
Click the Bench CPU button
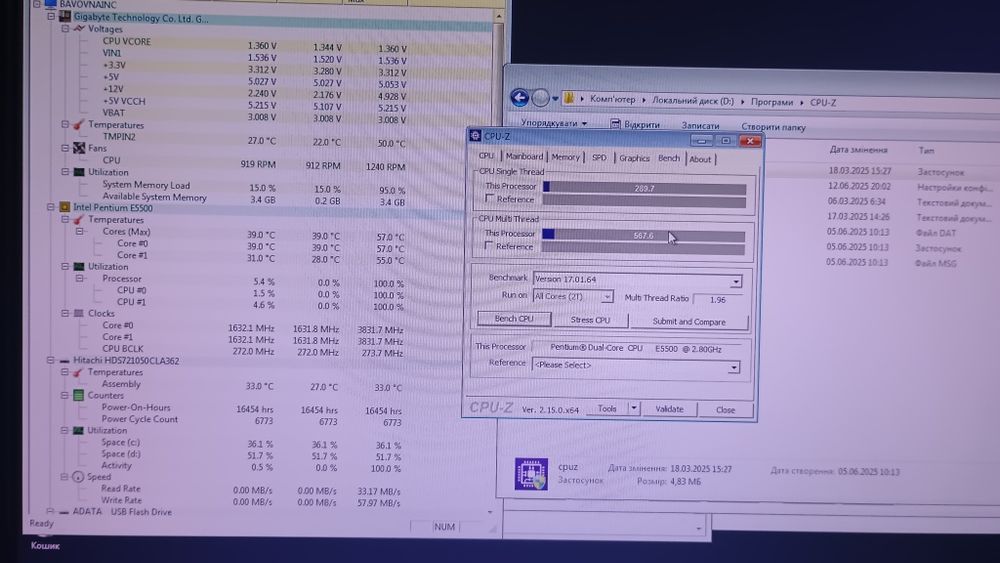(x=514, y=319)
